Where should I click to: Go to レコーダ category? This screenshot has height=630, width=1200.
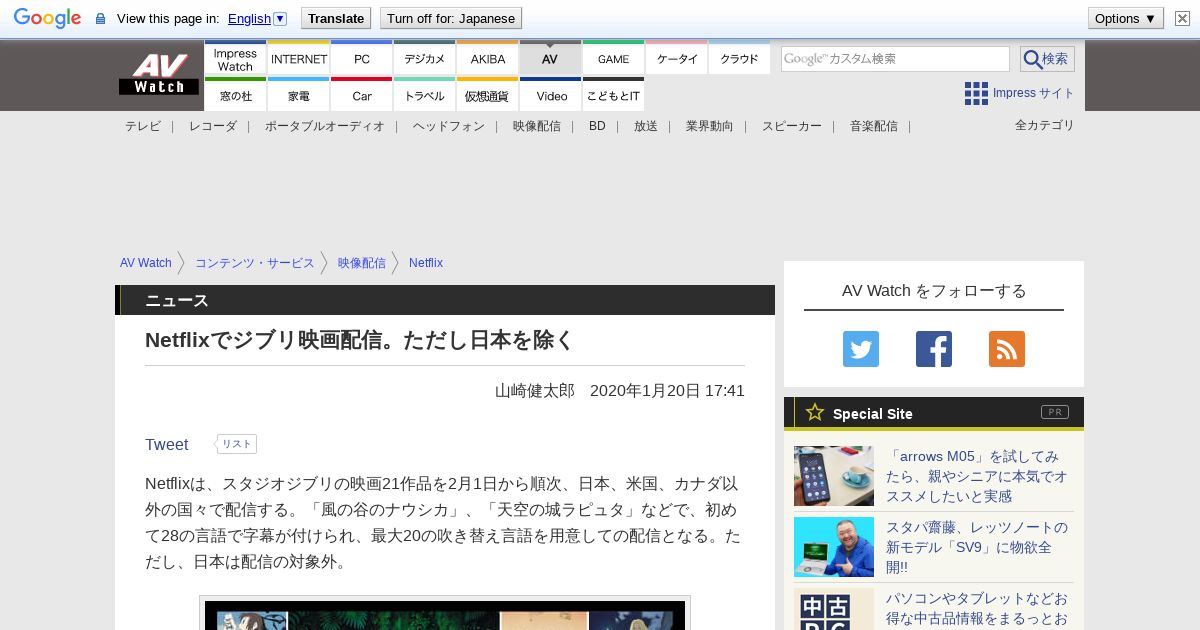[x=213, y=126]
